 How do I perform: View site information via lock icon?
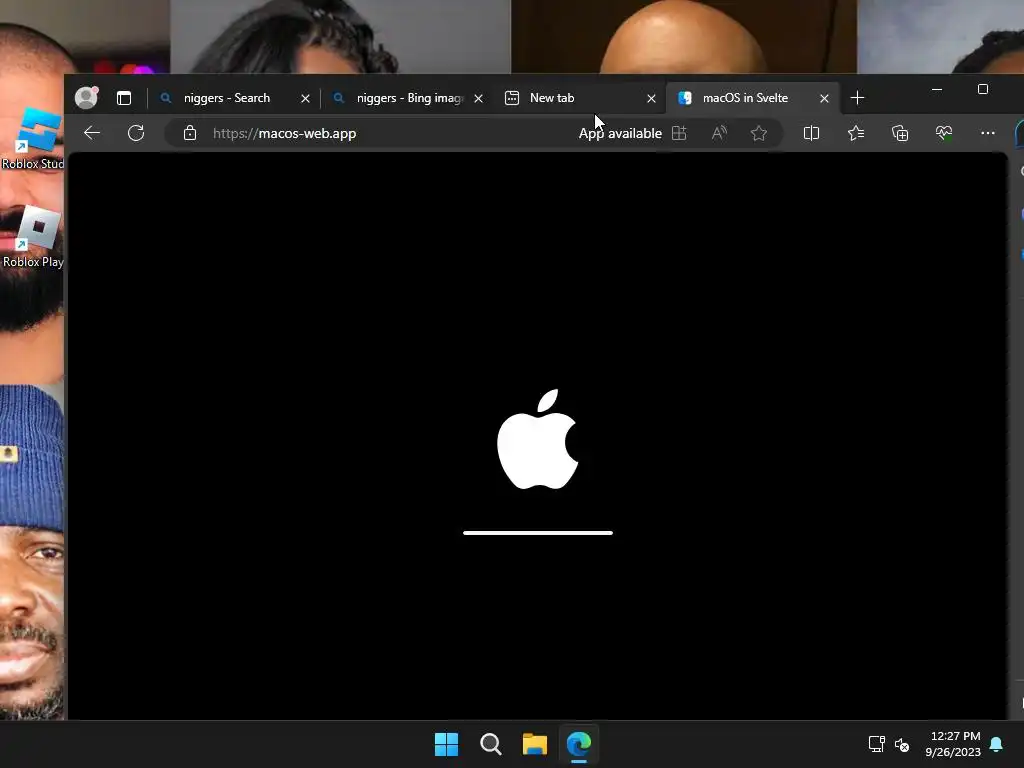[x=190, y=133]
